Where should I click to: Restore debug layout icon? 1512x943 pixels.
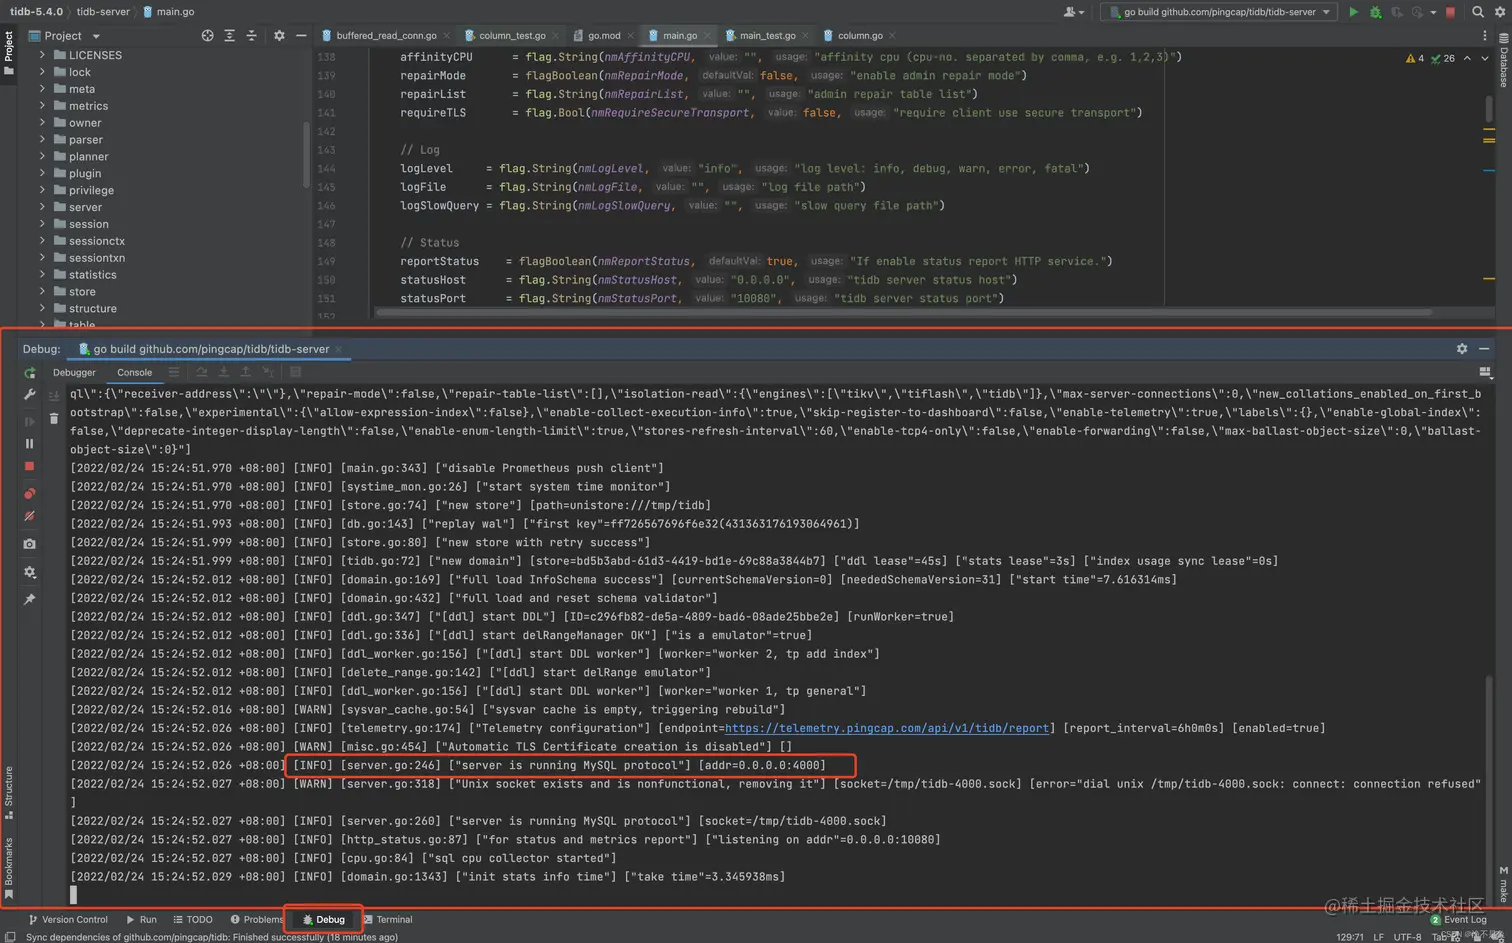pyautogui.click(x=1485, y=372)
